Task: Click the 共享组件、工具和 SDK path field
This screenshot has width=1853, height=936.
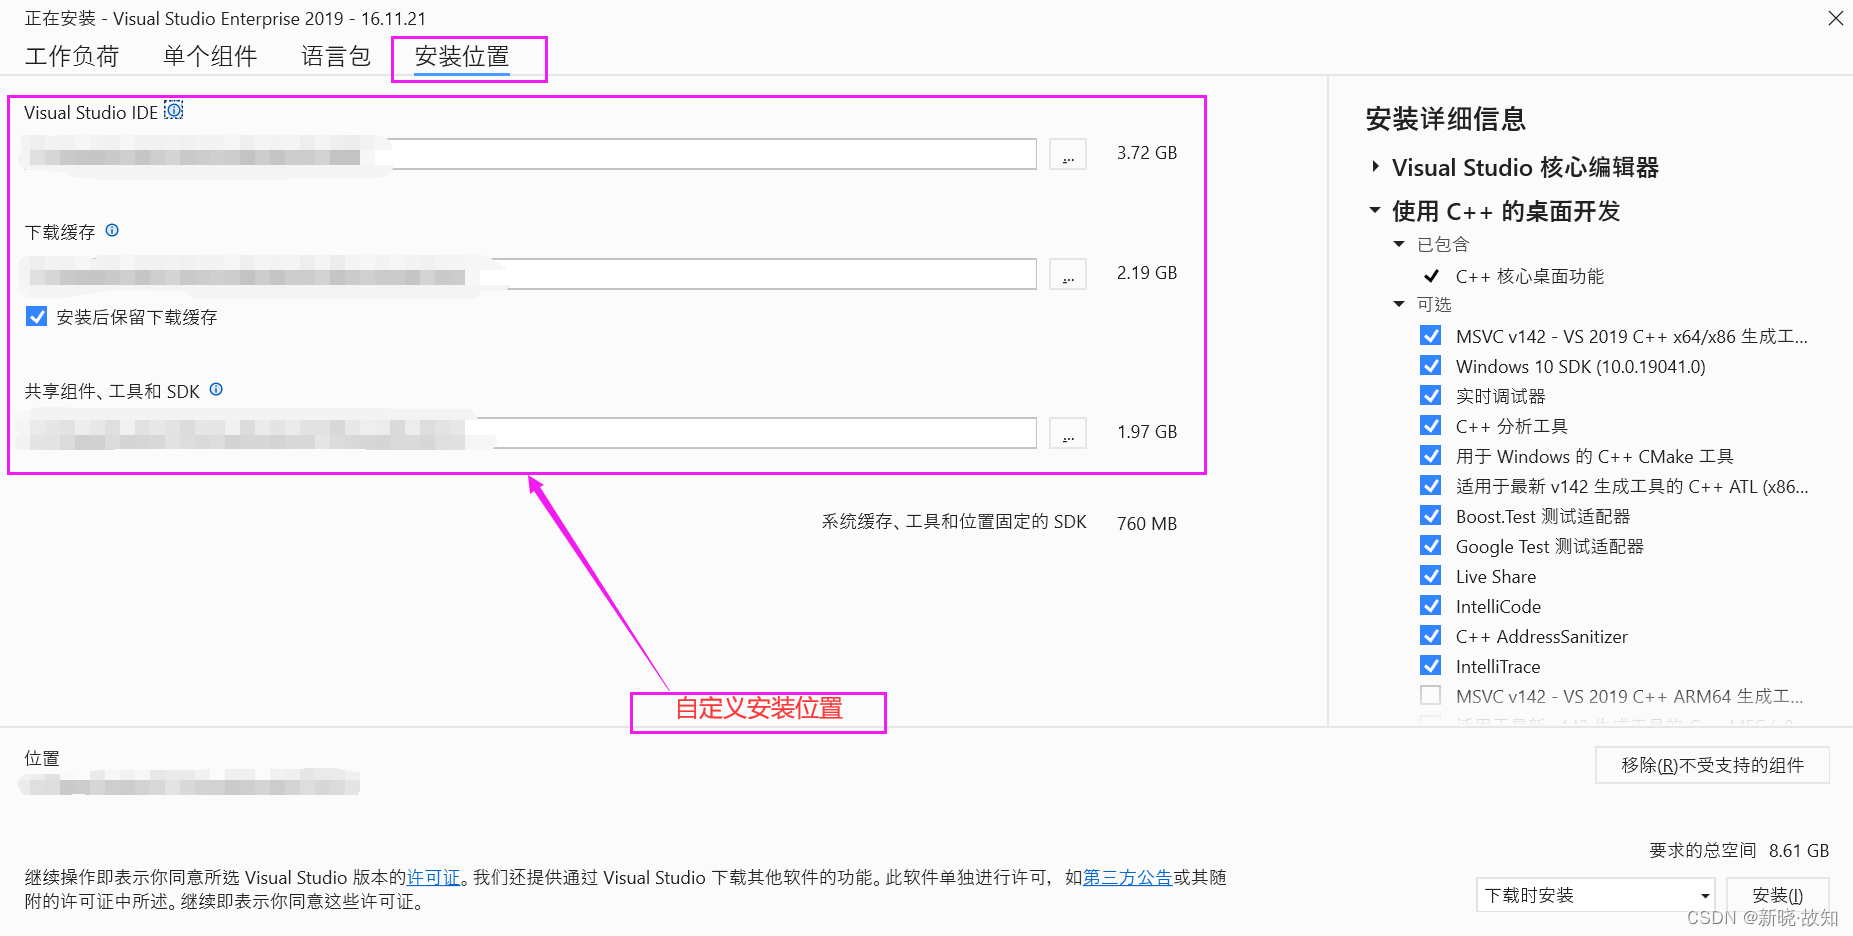Action: pyautogui.click(x=529, y=433)
